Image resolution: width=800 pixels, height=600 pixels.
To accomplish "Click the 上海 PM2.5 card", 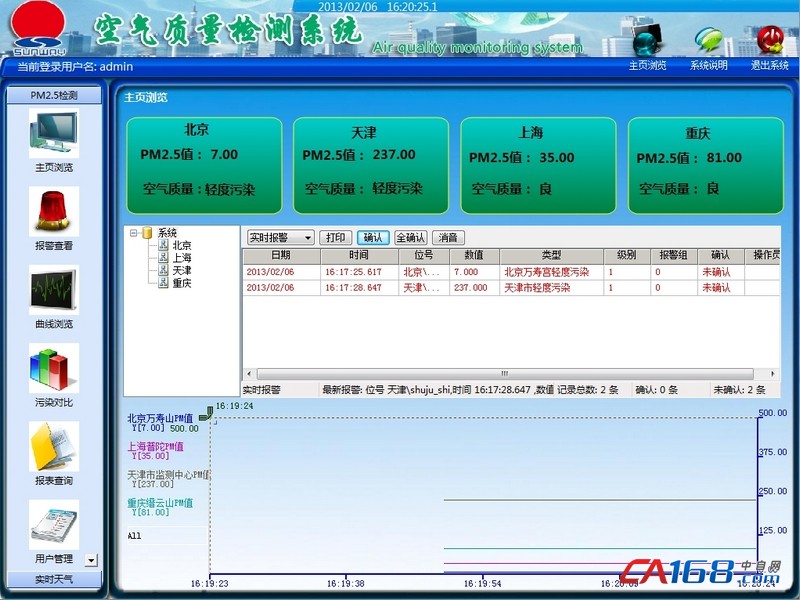I will 538,166.
